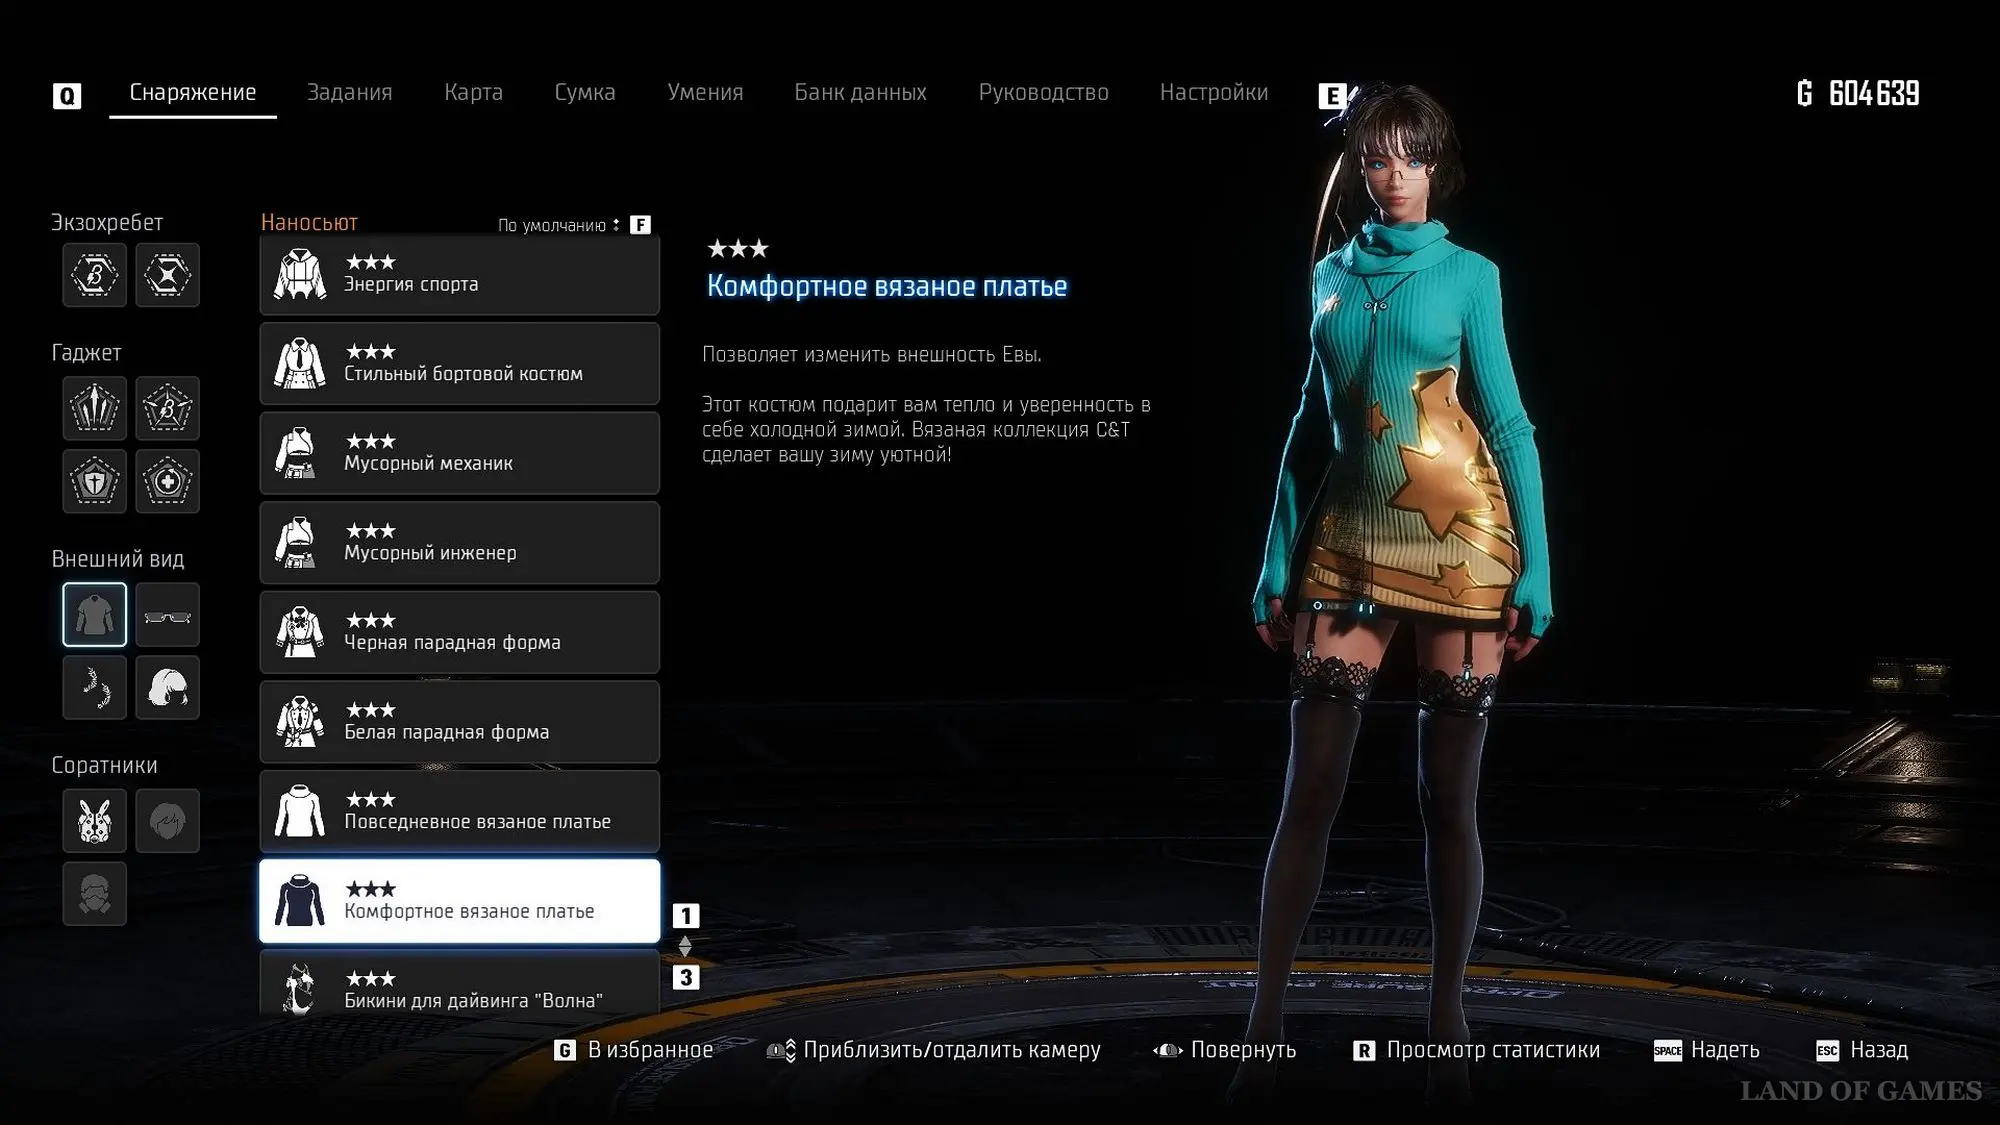
Task: Click the E key next-tab icon
Action: pyautogui.click(x=1332, y=95)
